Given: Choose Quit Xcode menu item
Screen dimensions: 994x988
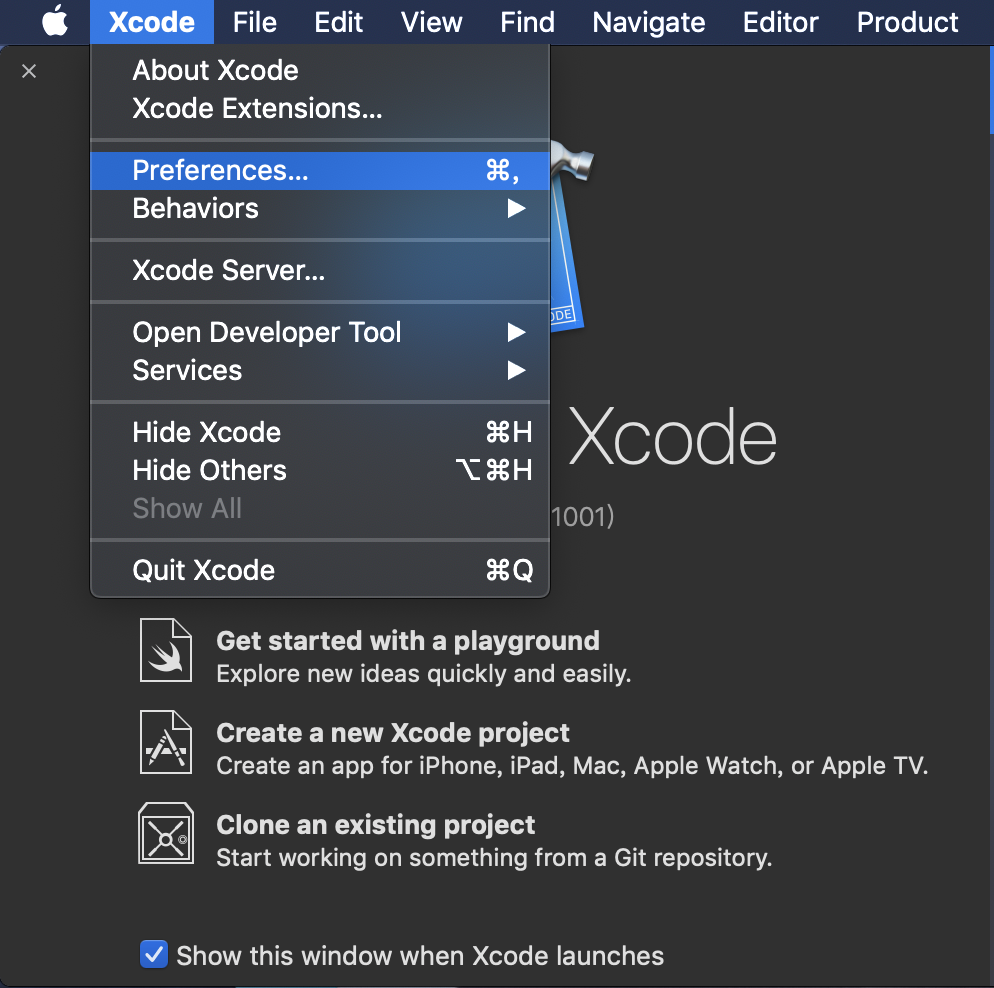Looking at the screenshot, I should click(320, 570).
